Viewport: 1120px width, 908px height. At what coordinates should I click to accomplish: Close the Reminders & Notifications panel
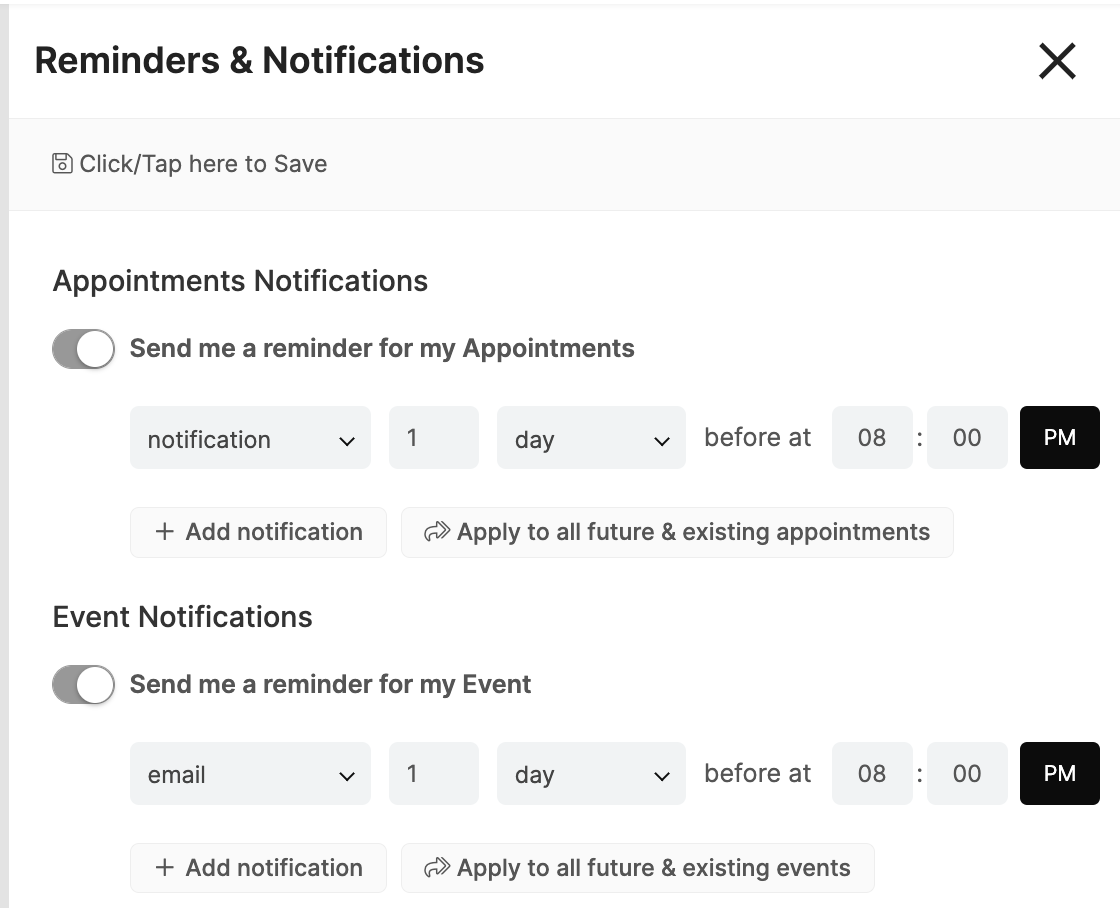click(x=1057, y=61)
